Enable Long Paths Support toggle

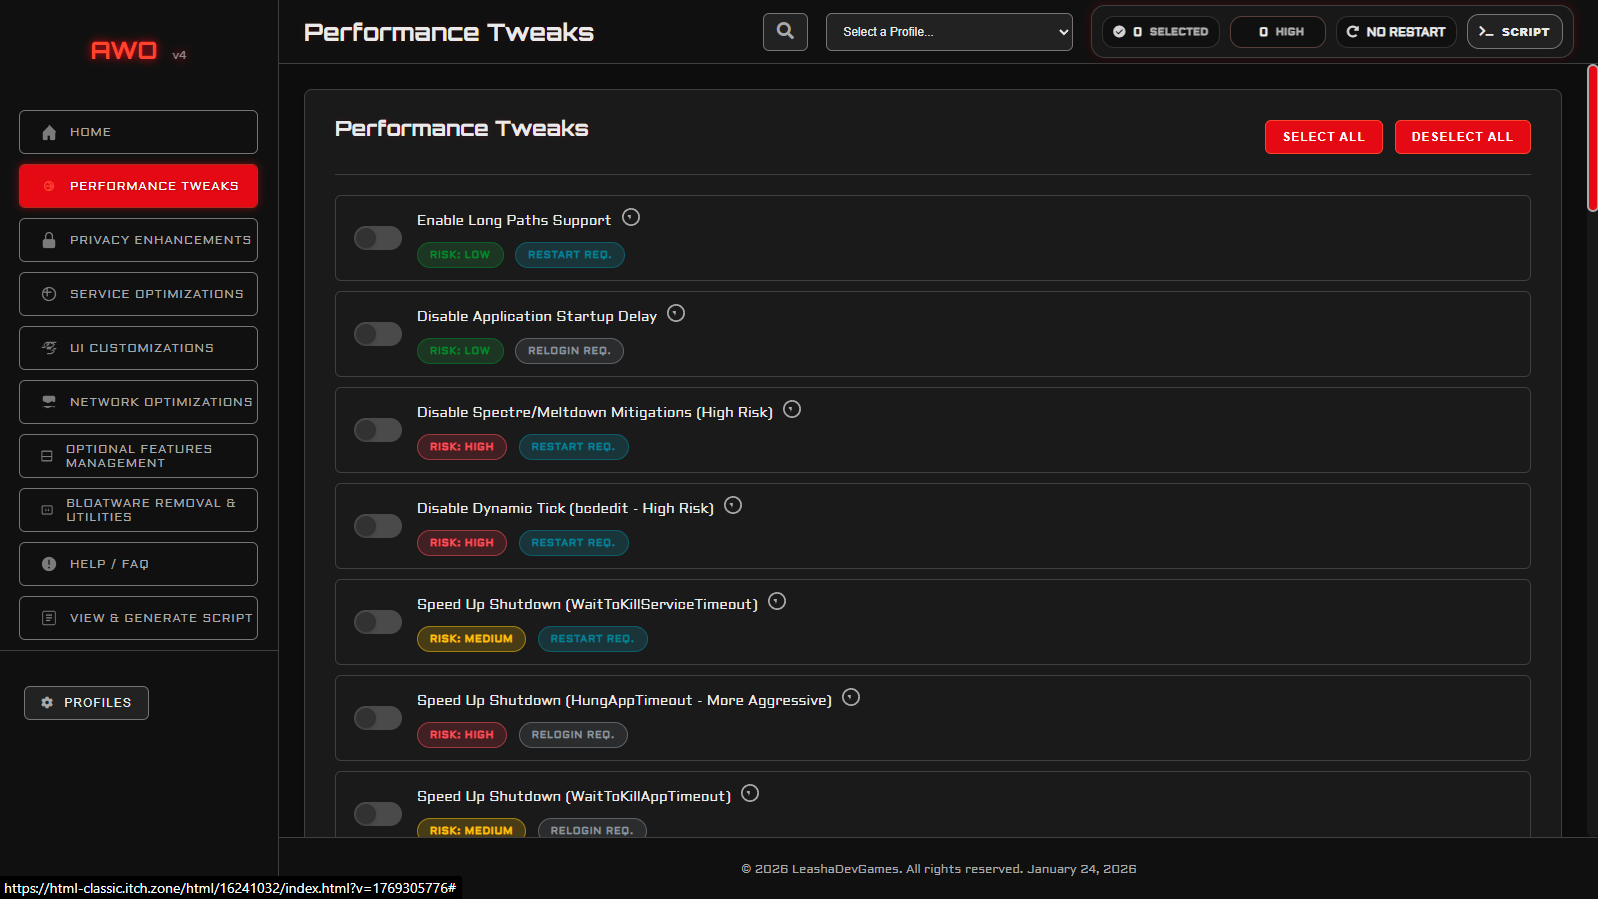(x=378, y=238)
